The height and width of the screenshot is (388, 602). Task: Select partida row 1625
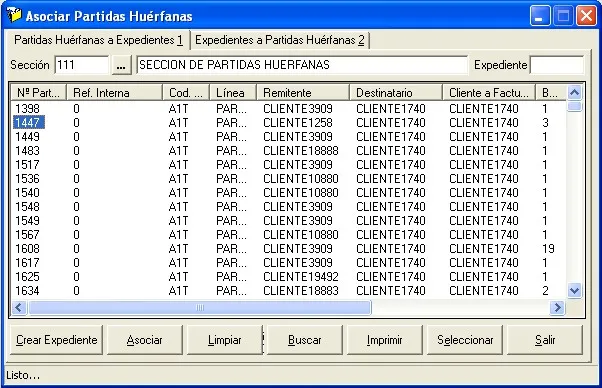coord(288,277)
